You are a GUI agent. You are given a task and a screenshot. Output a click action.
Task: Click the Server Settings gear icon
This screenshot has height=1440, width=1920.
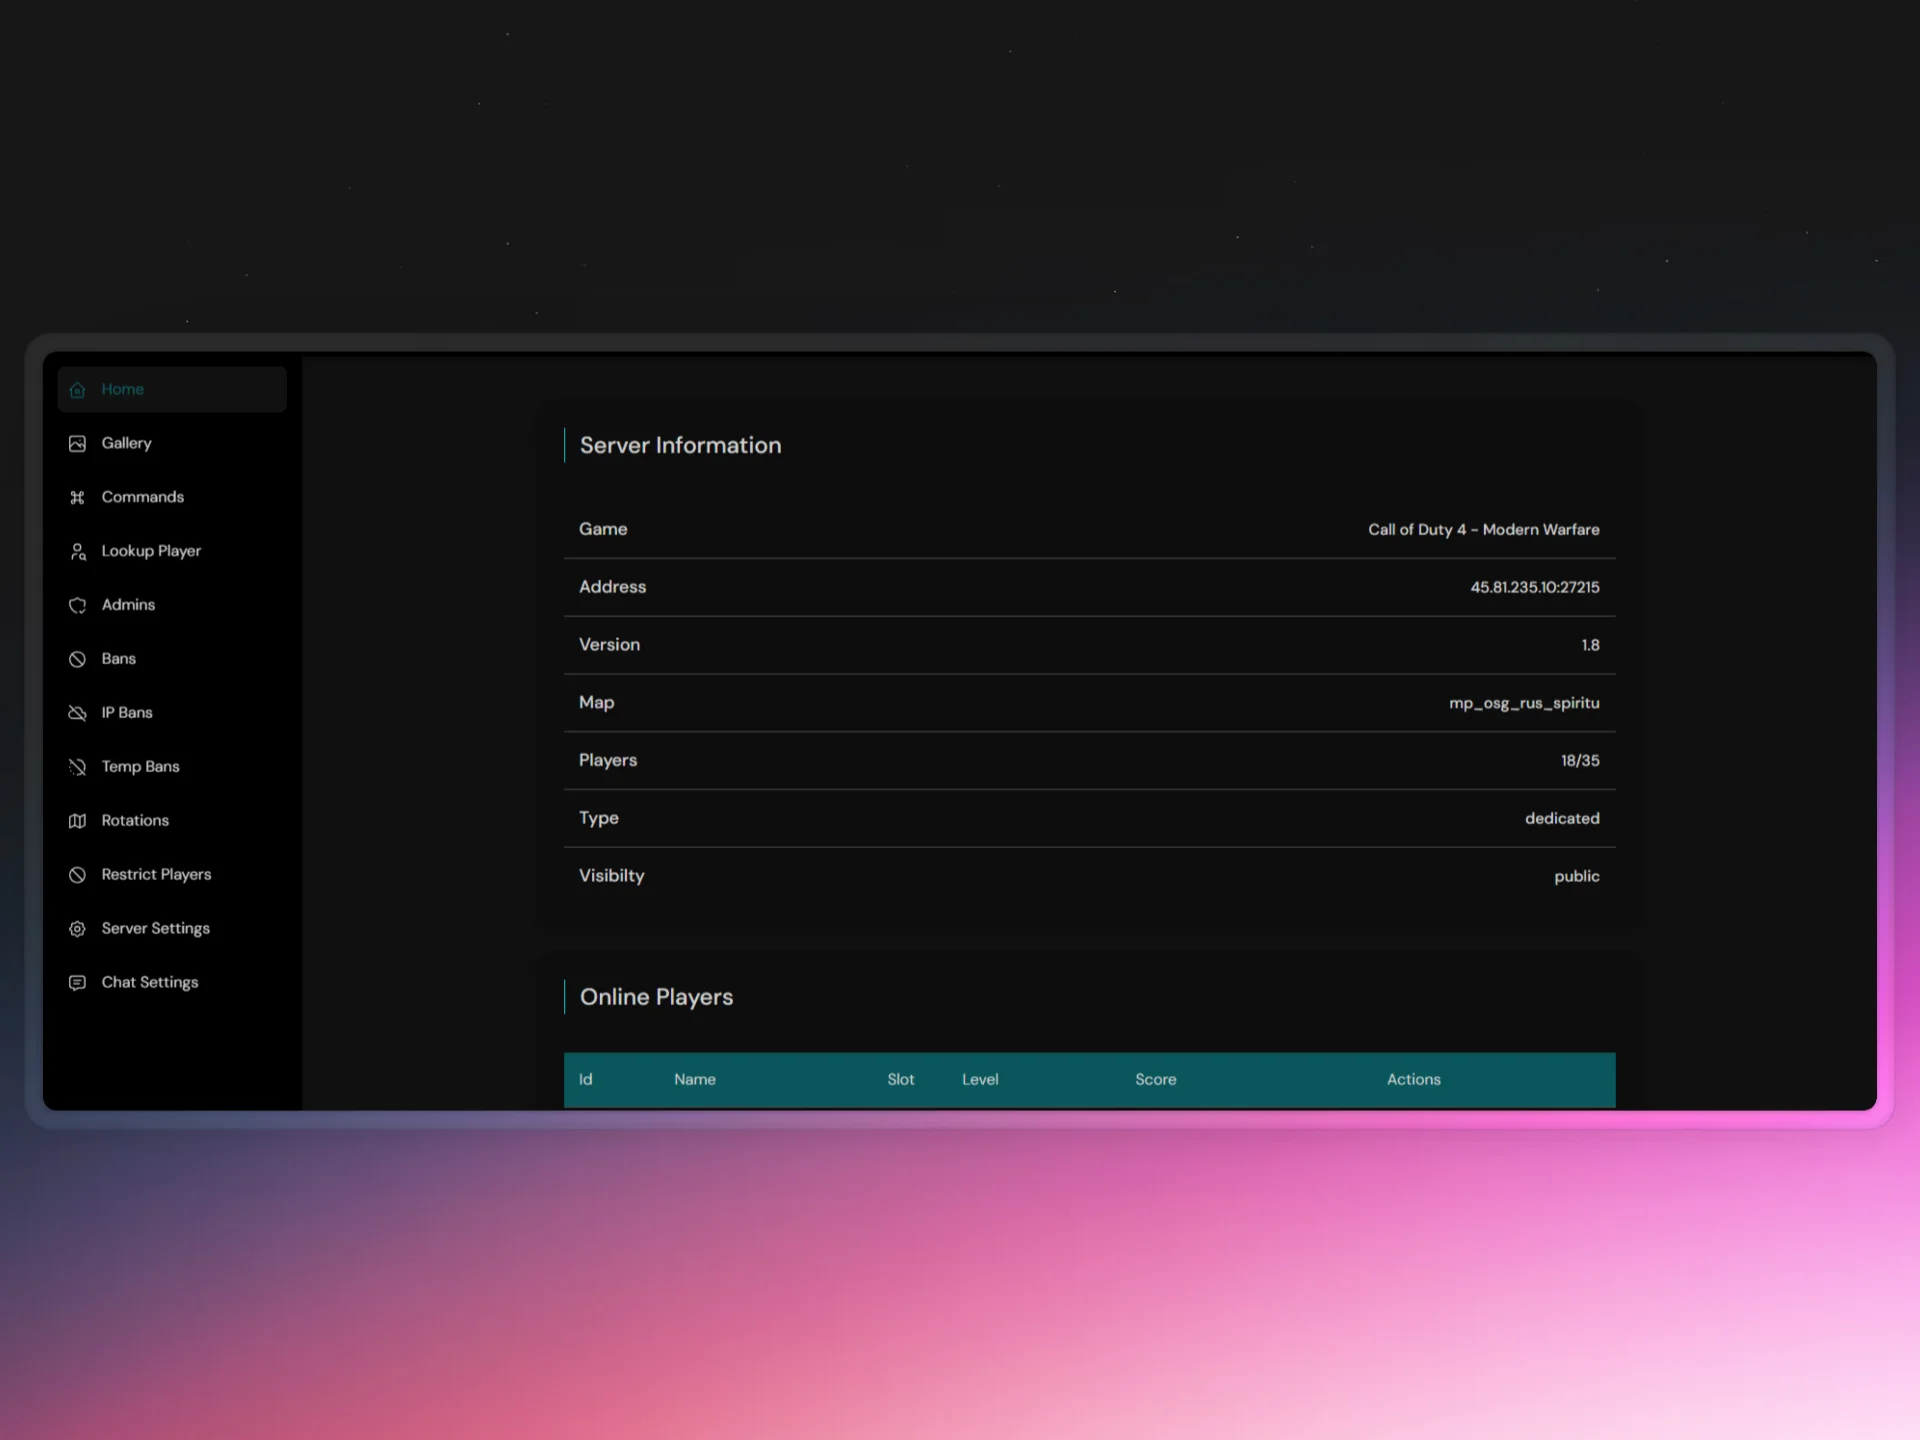pos(78,929)
